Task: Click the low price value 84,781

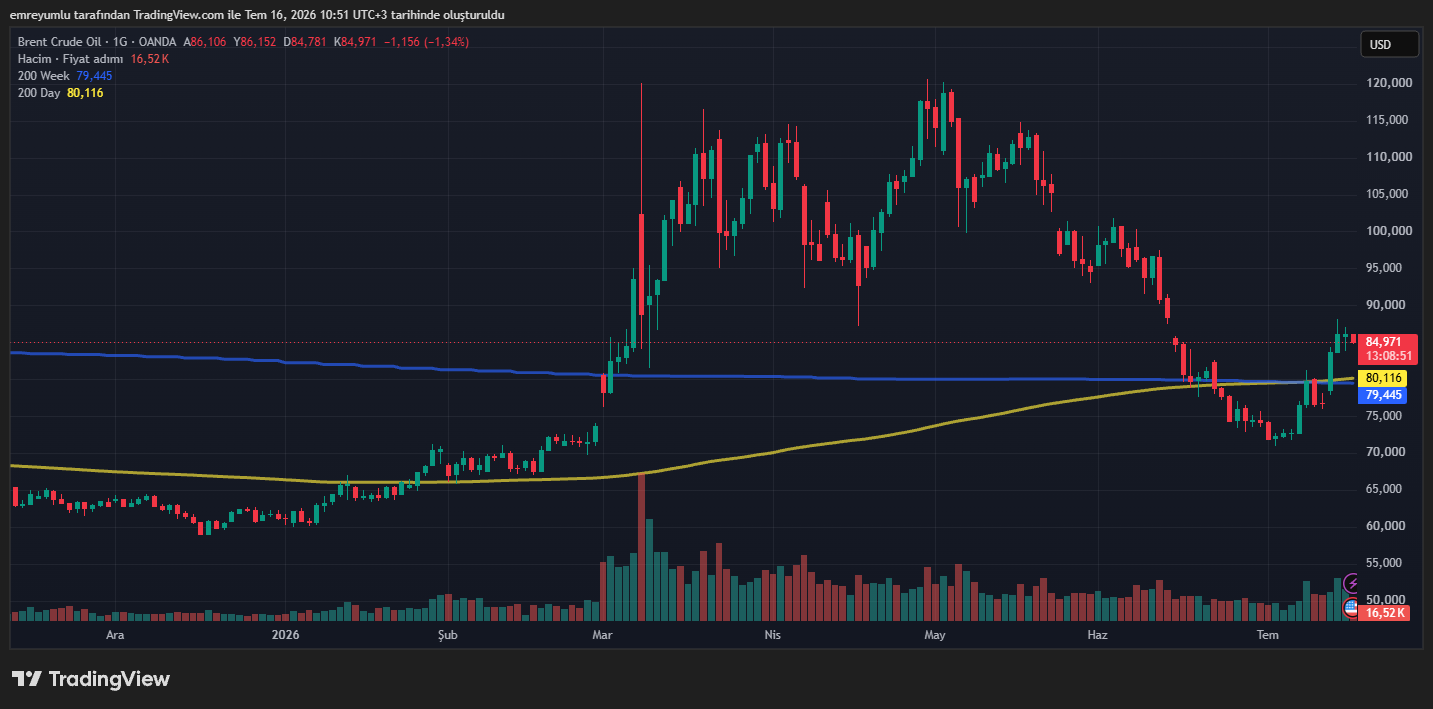Action: pos(308,42)
